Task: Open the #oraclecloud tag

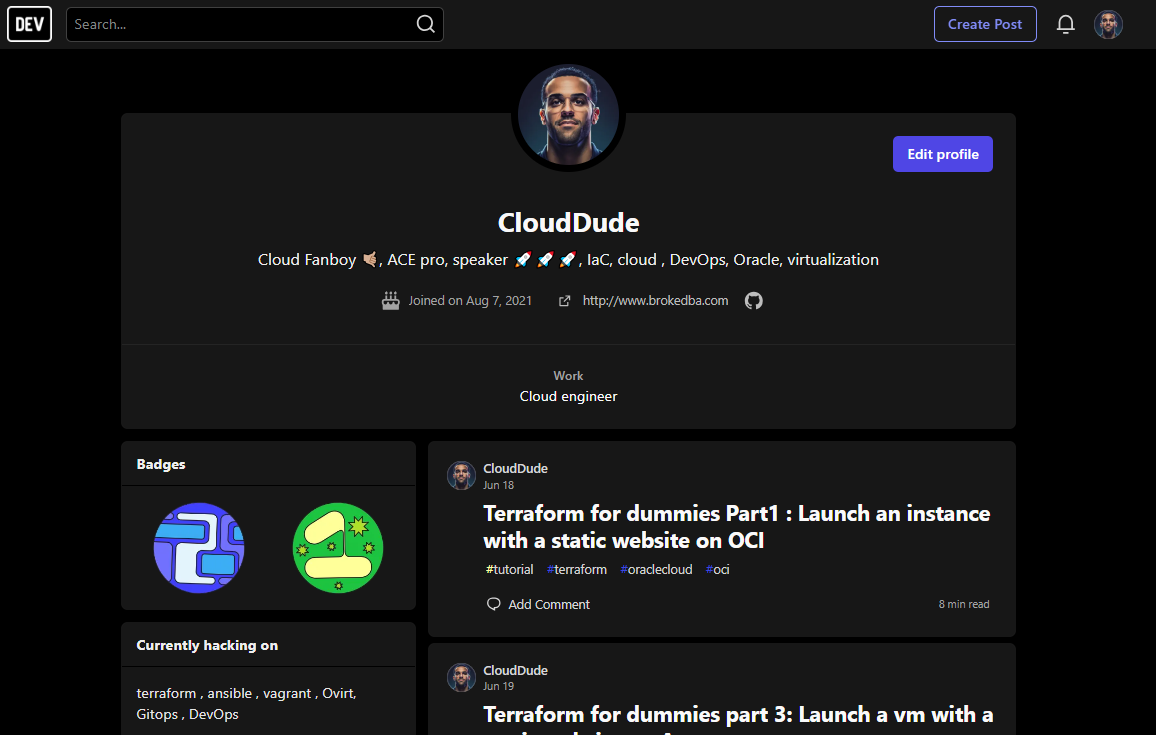Action: pos(656,570)
